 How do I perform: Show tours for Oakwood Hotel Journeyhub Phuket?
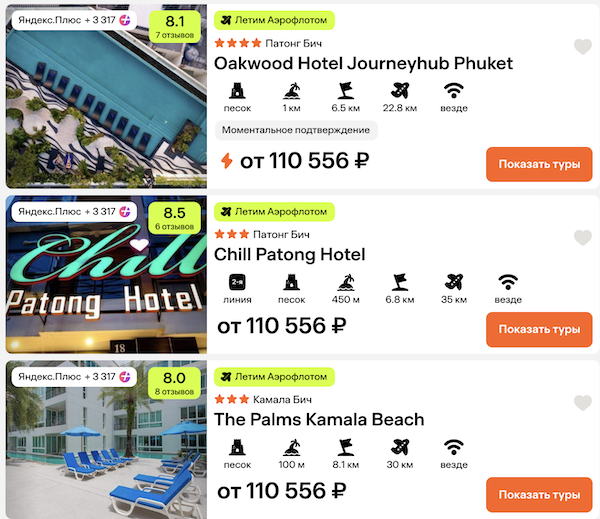(x=539, y=164)
